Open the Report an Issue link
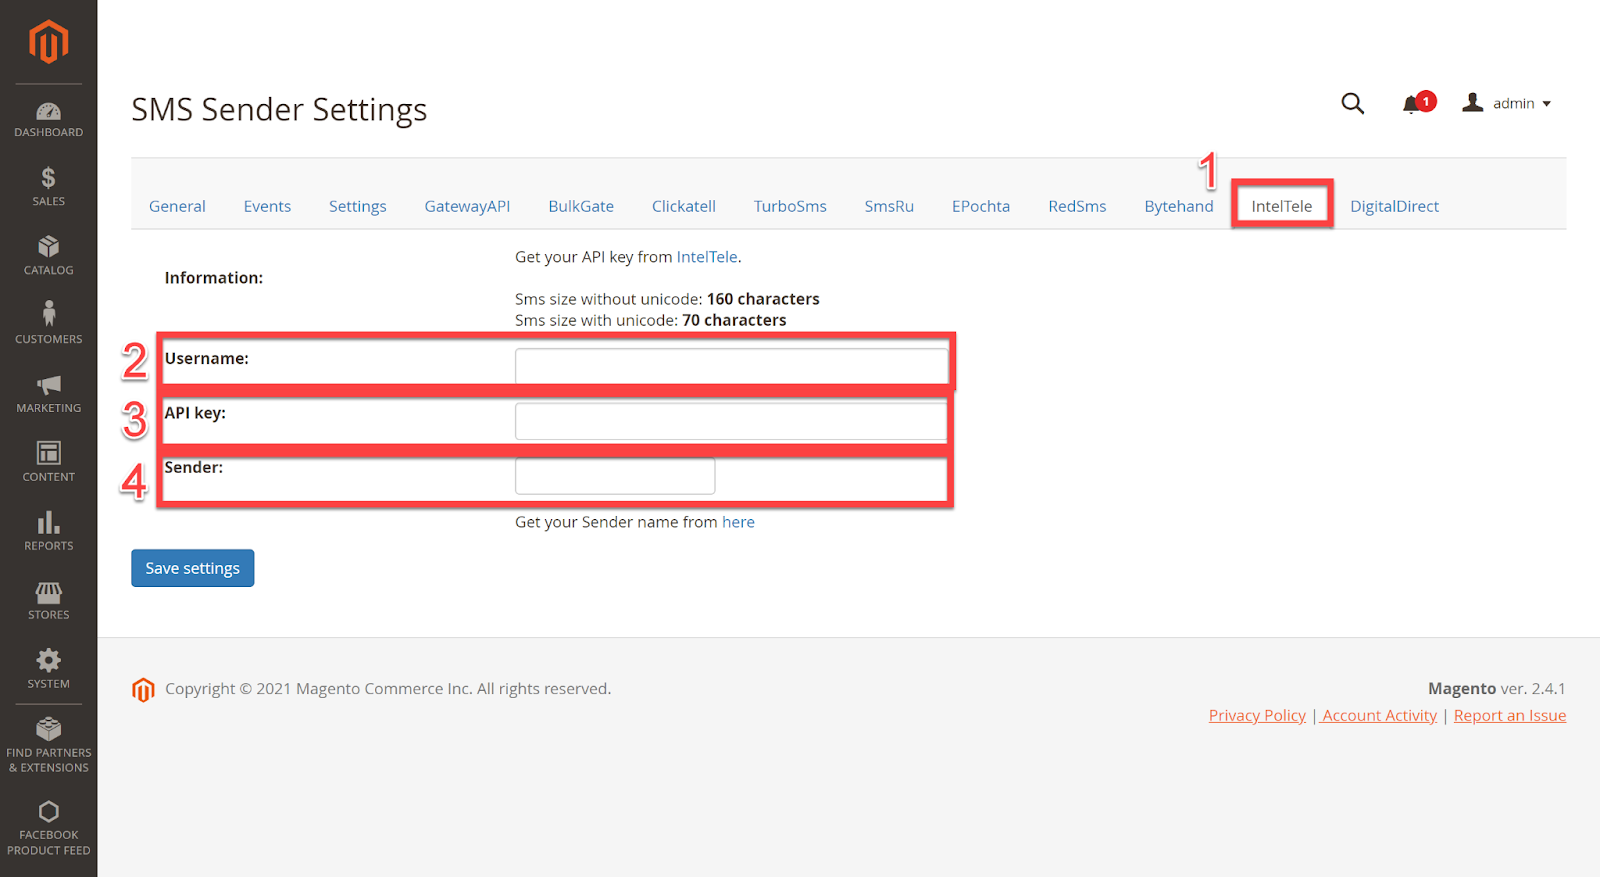This screenshot has width=1600, height=877. (x=1510, y=716)
